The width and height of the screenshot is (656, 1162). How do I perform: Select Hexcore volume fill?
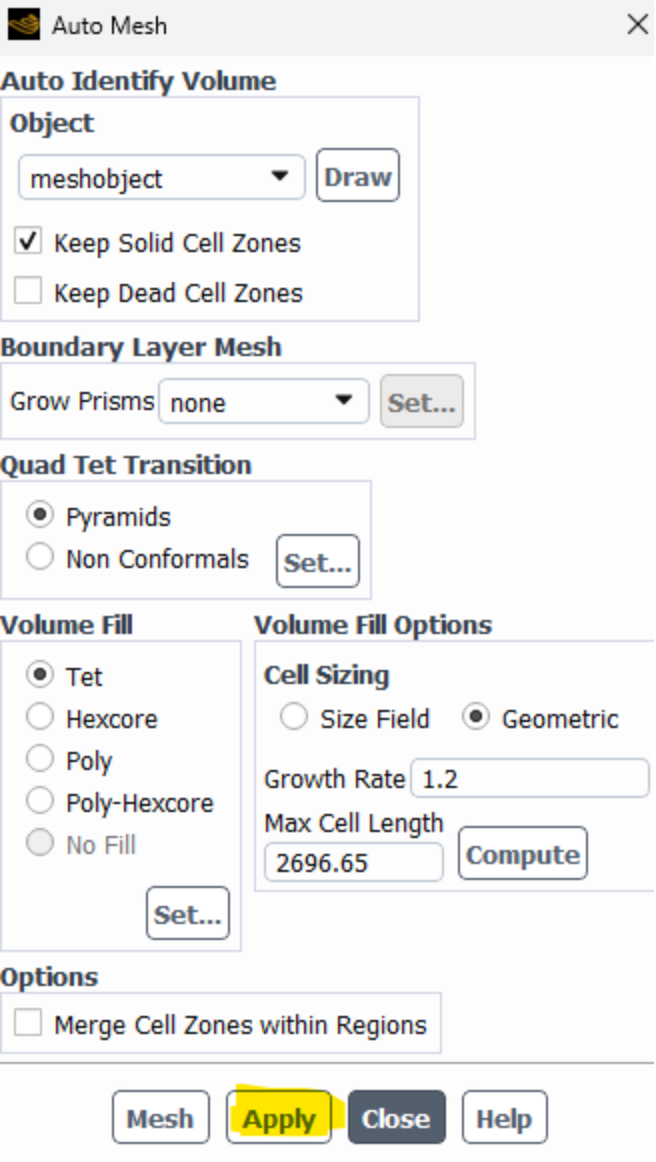pyautogui.click(x=41, y=718)
